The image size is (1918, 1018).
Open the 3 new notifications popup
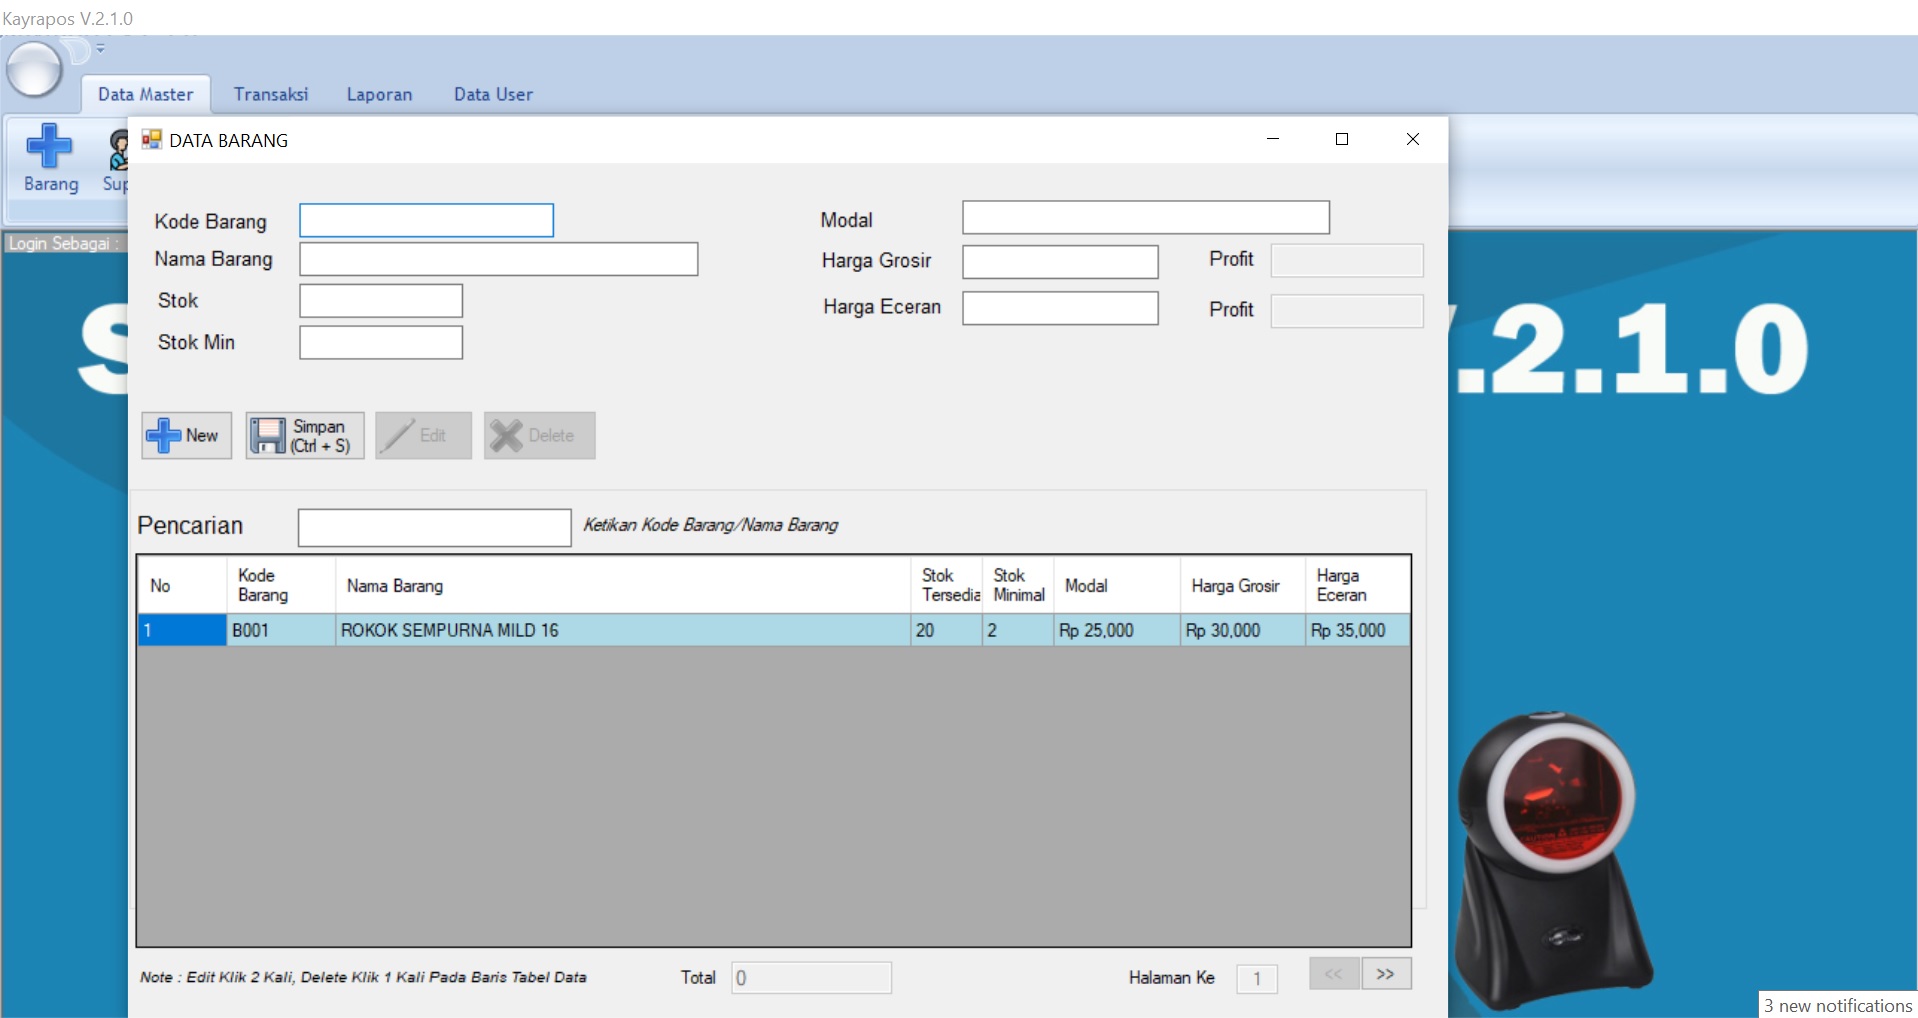click(1837, 1005)
